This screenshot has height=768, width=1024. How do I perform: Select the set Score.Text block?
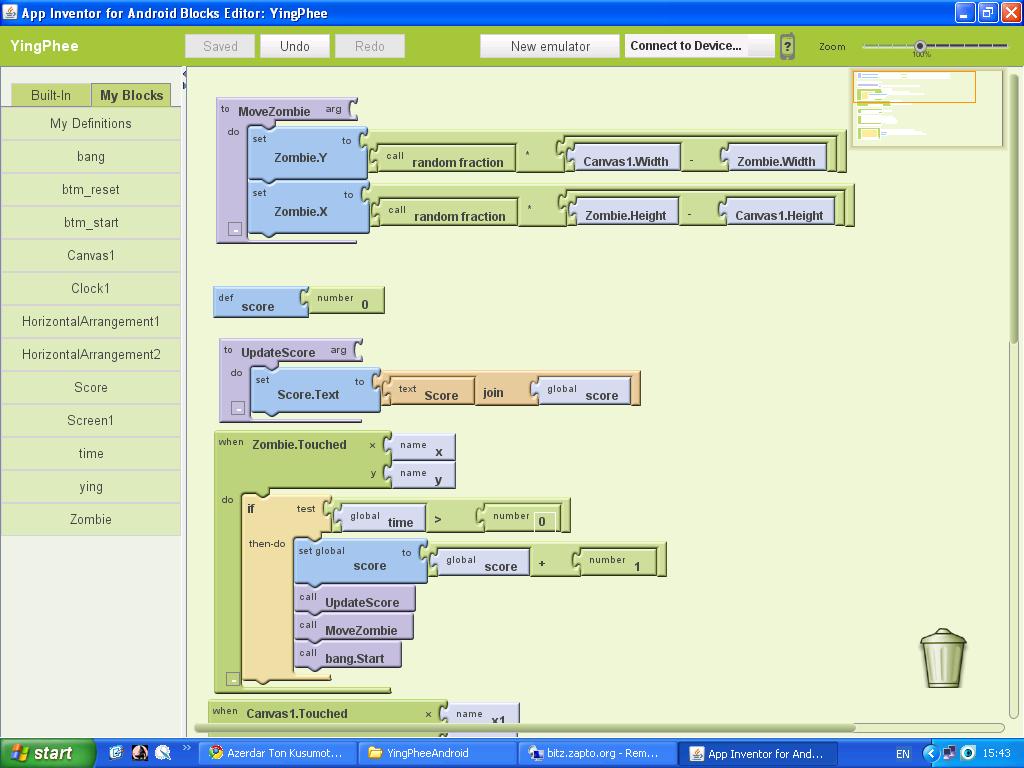(315, 391)
